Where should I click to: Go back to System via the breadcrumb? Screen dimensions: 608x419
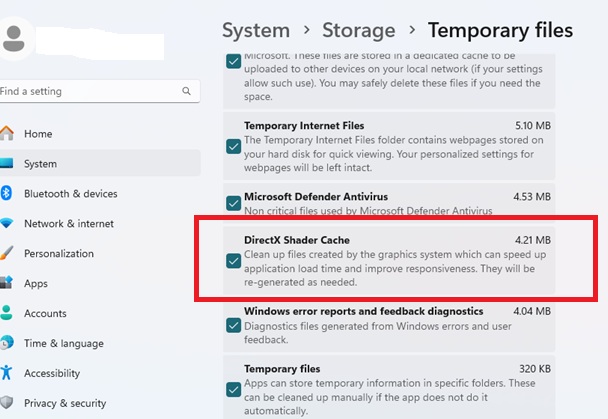click(256, 31)
